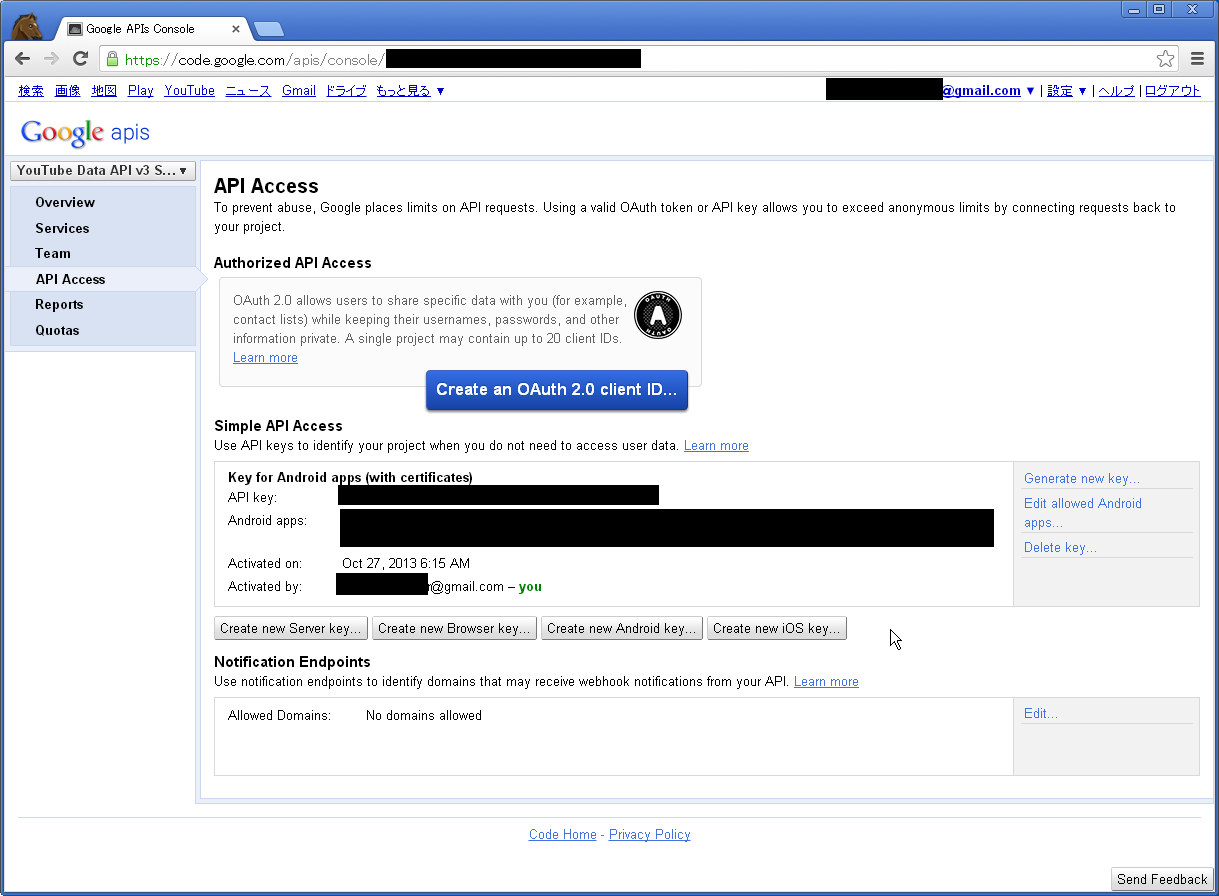Image resolution: width=1219 pixels, height=896 pixels.
Task: Open the Chrome menu icon
Action: 1198,59
